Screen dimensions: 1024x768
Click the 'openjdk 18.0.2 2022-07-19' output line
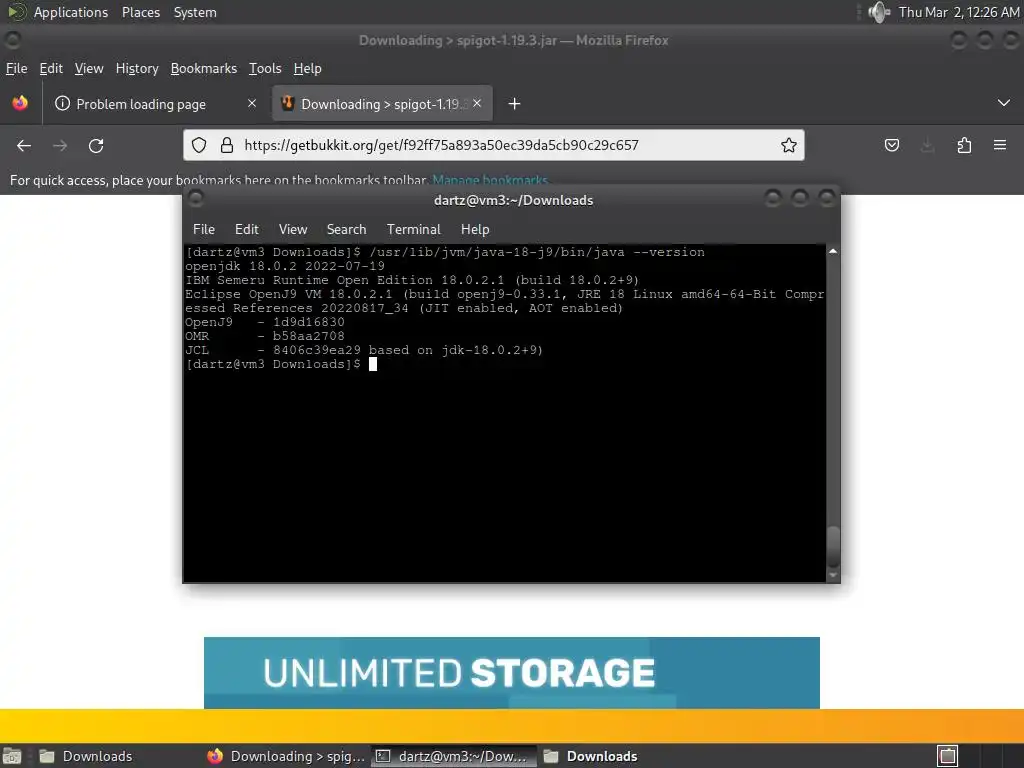[285, 266]
